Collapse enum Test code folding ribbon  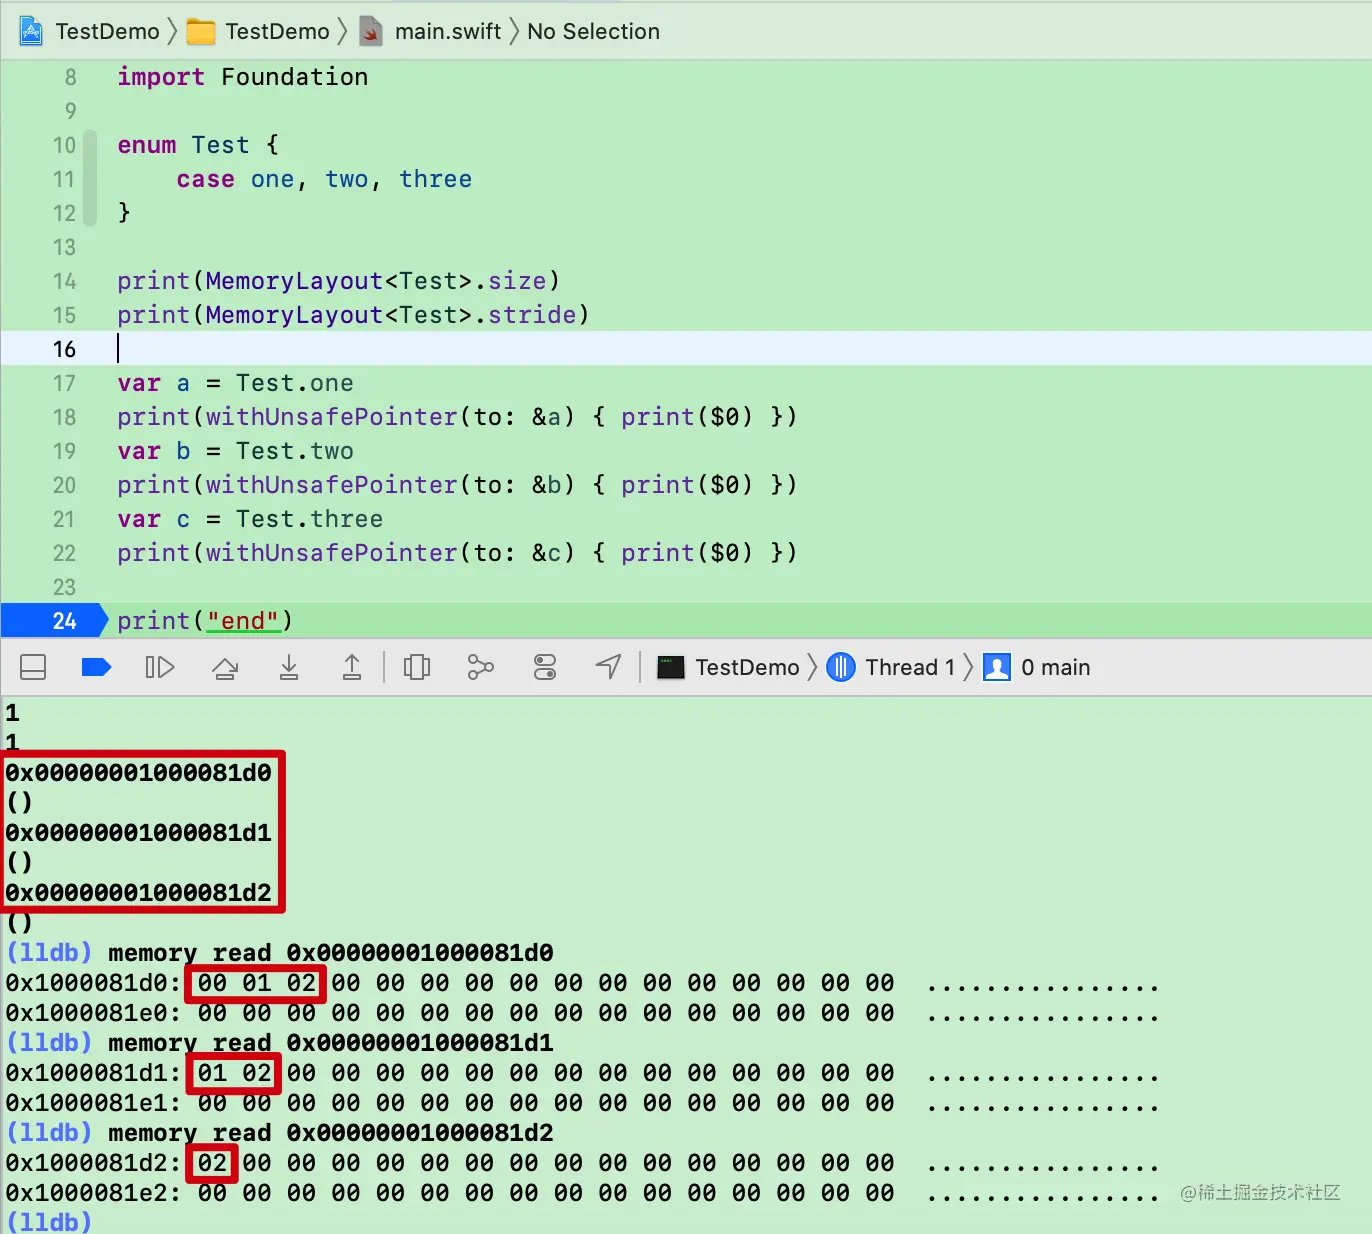click(91, 178)
